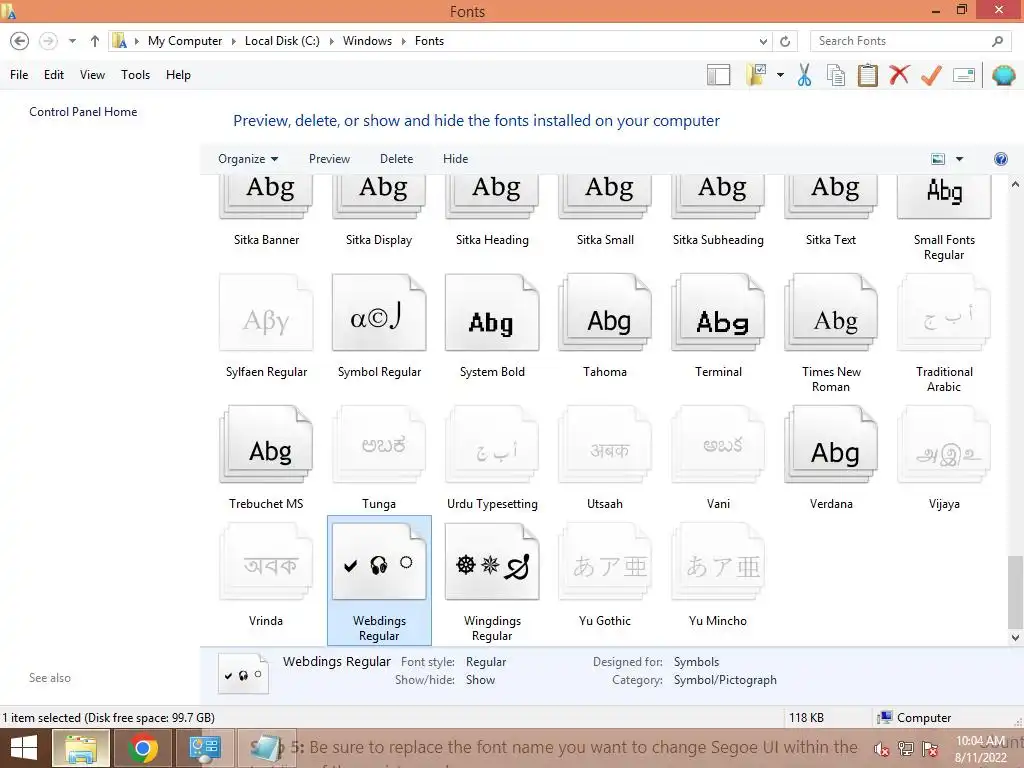Select the Urdu Typesetting font
This screenshot has height=768, width=1024.
[492, 457]
